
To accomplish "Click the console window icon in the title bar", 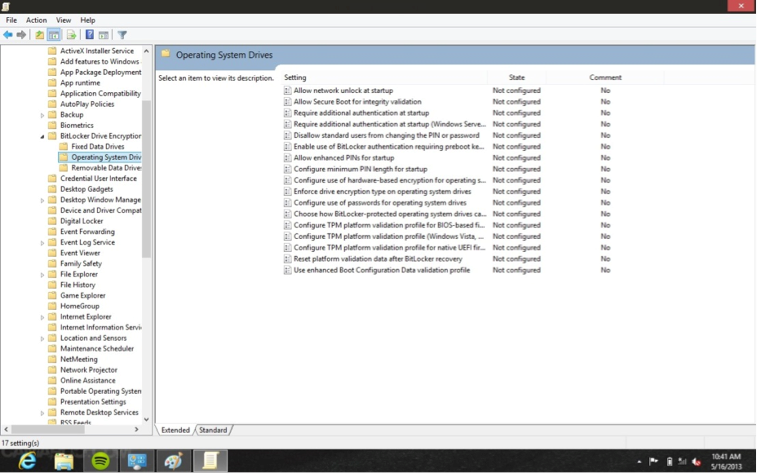I will pos(6,6).
